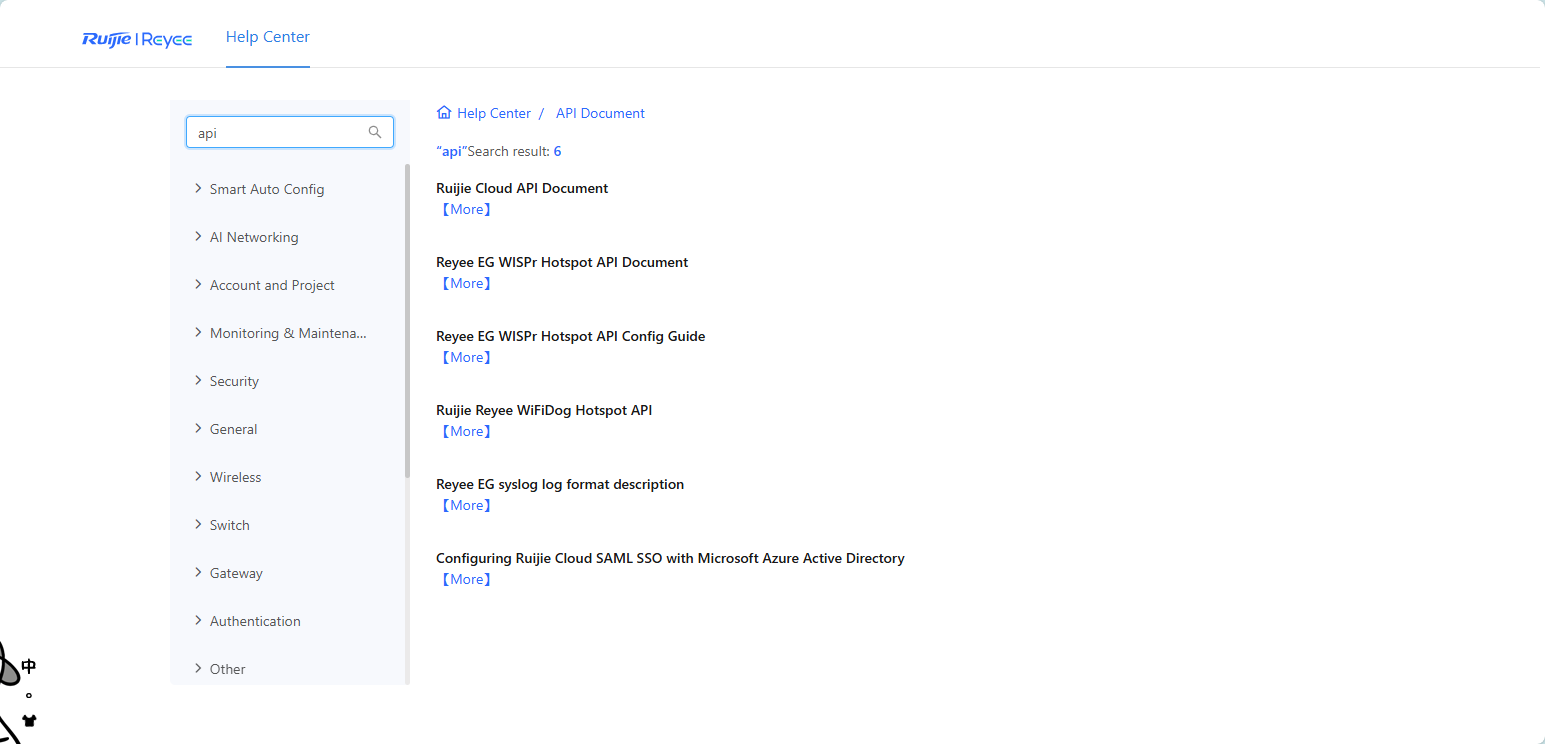Expand the Account and Project chevron
The image size is (1545, 744).
198,284
